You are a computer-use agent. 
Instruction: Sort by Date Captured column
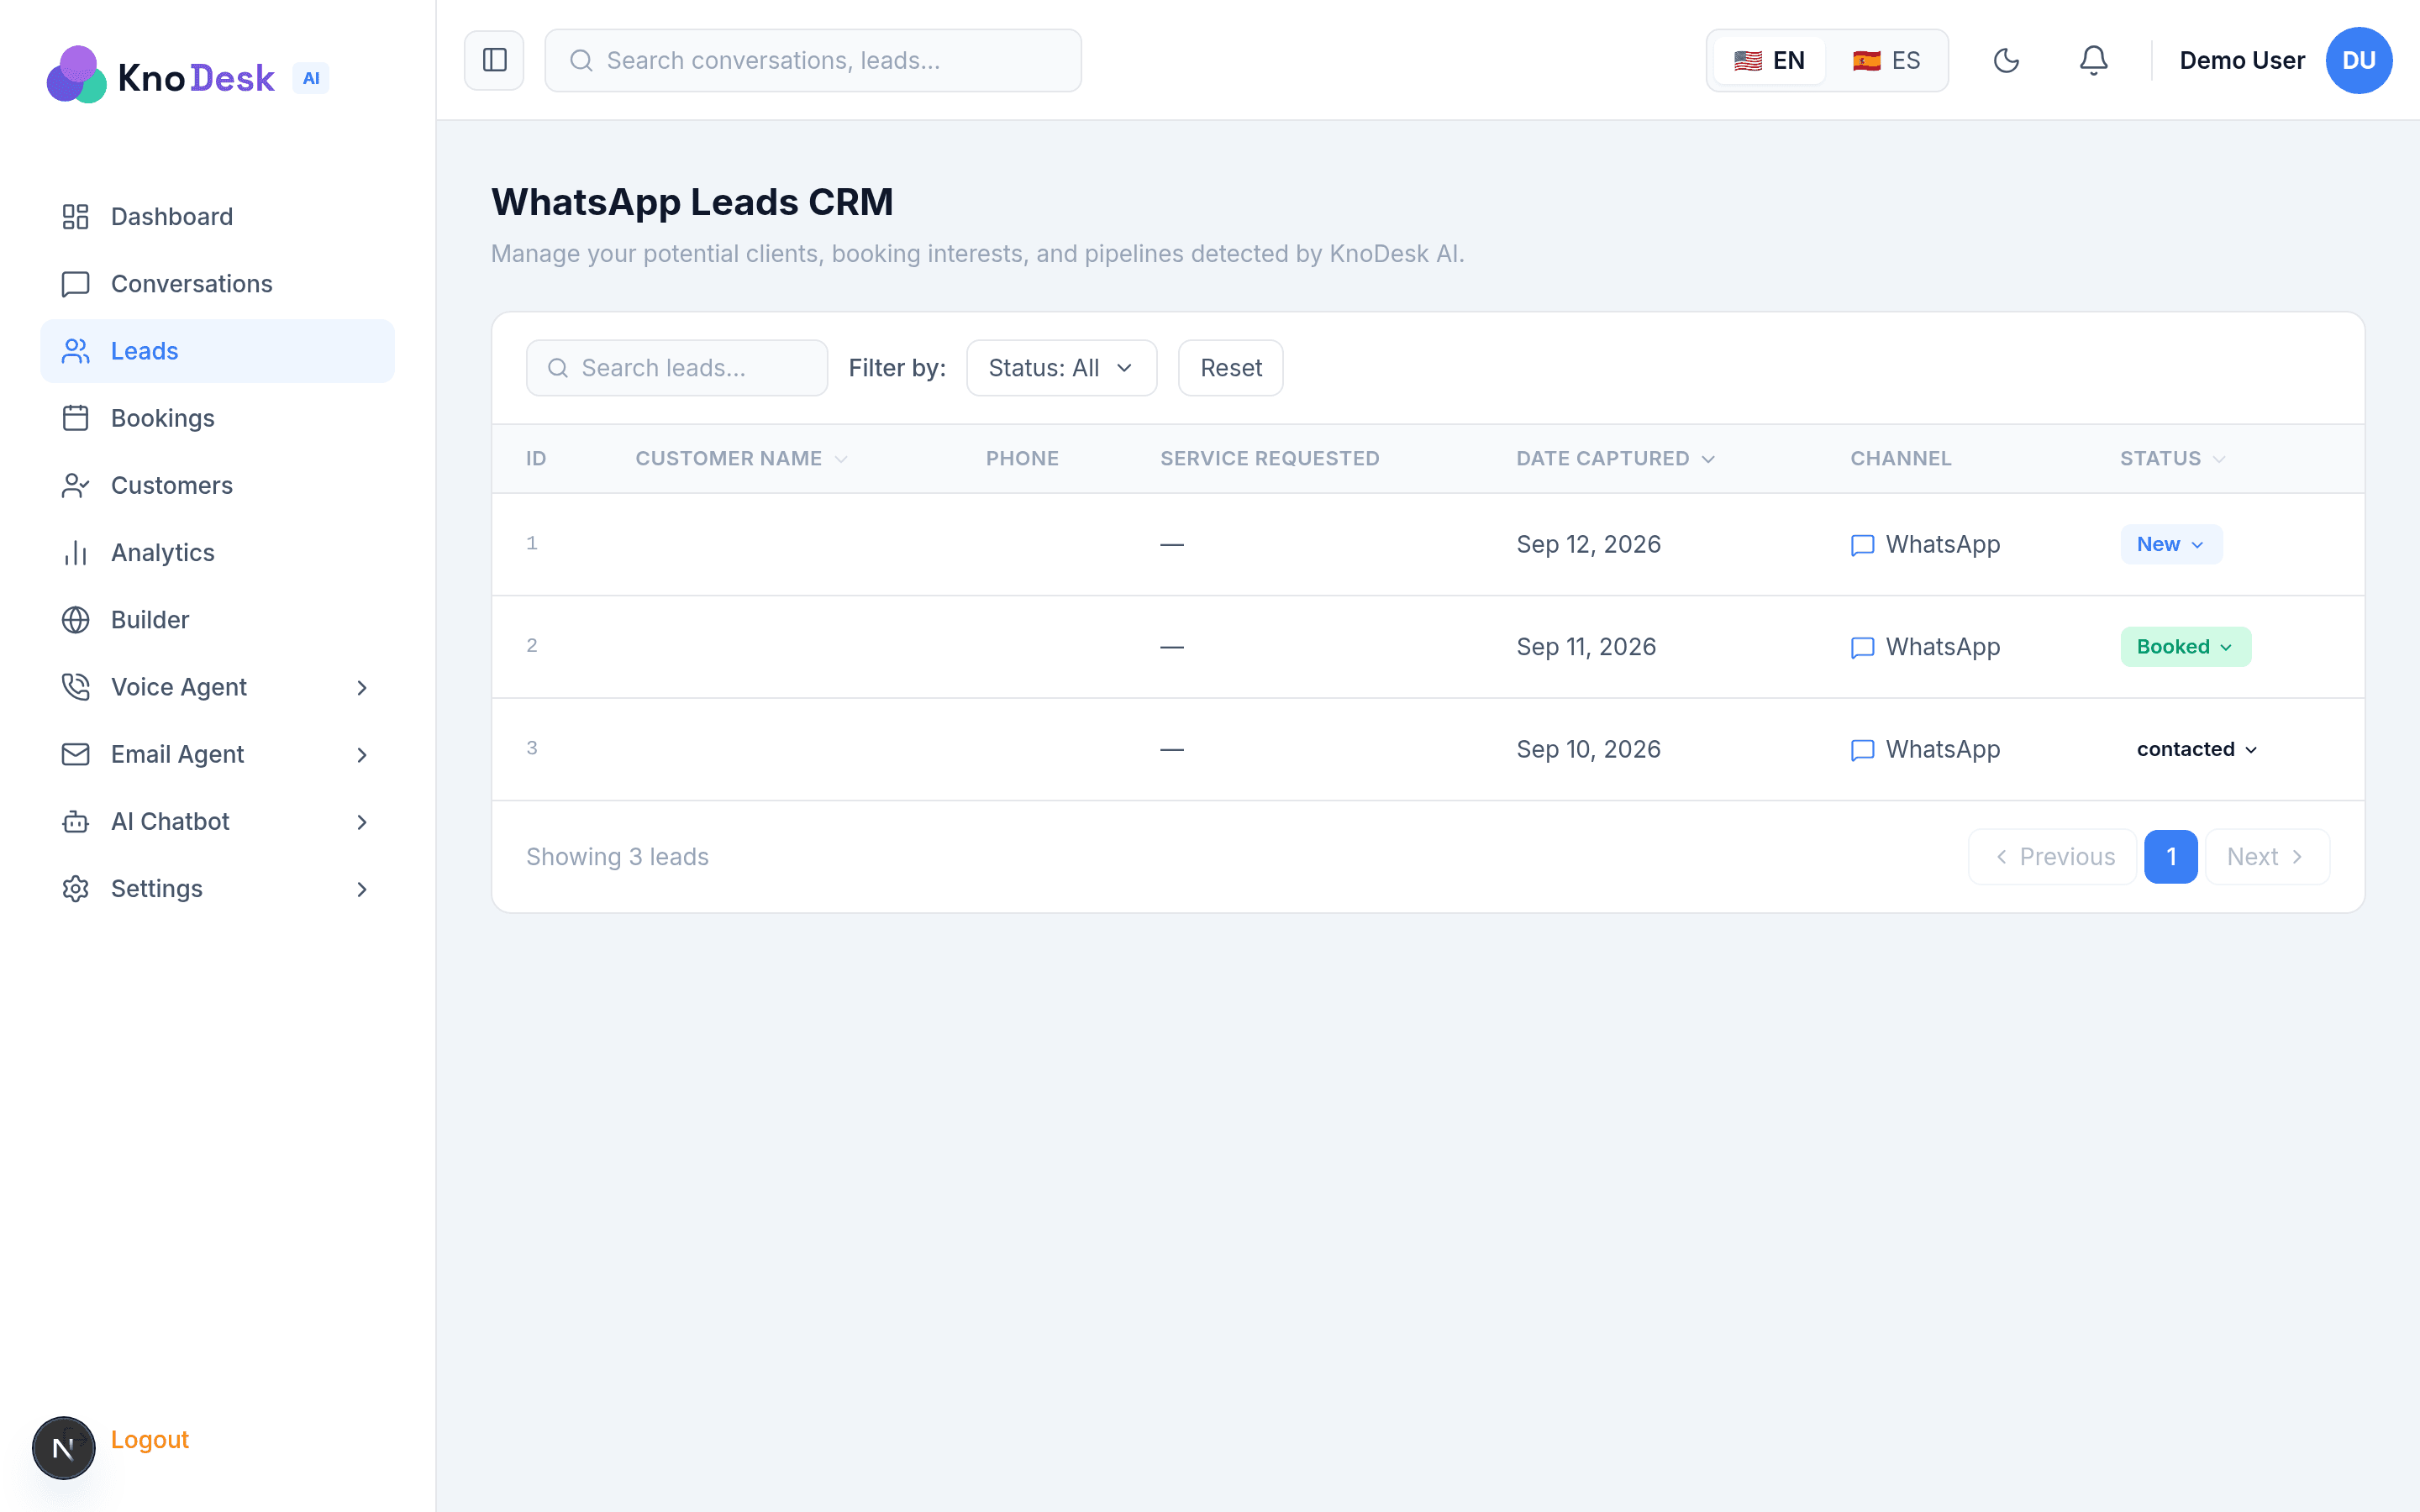tap(1615, 458)
